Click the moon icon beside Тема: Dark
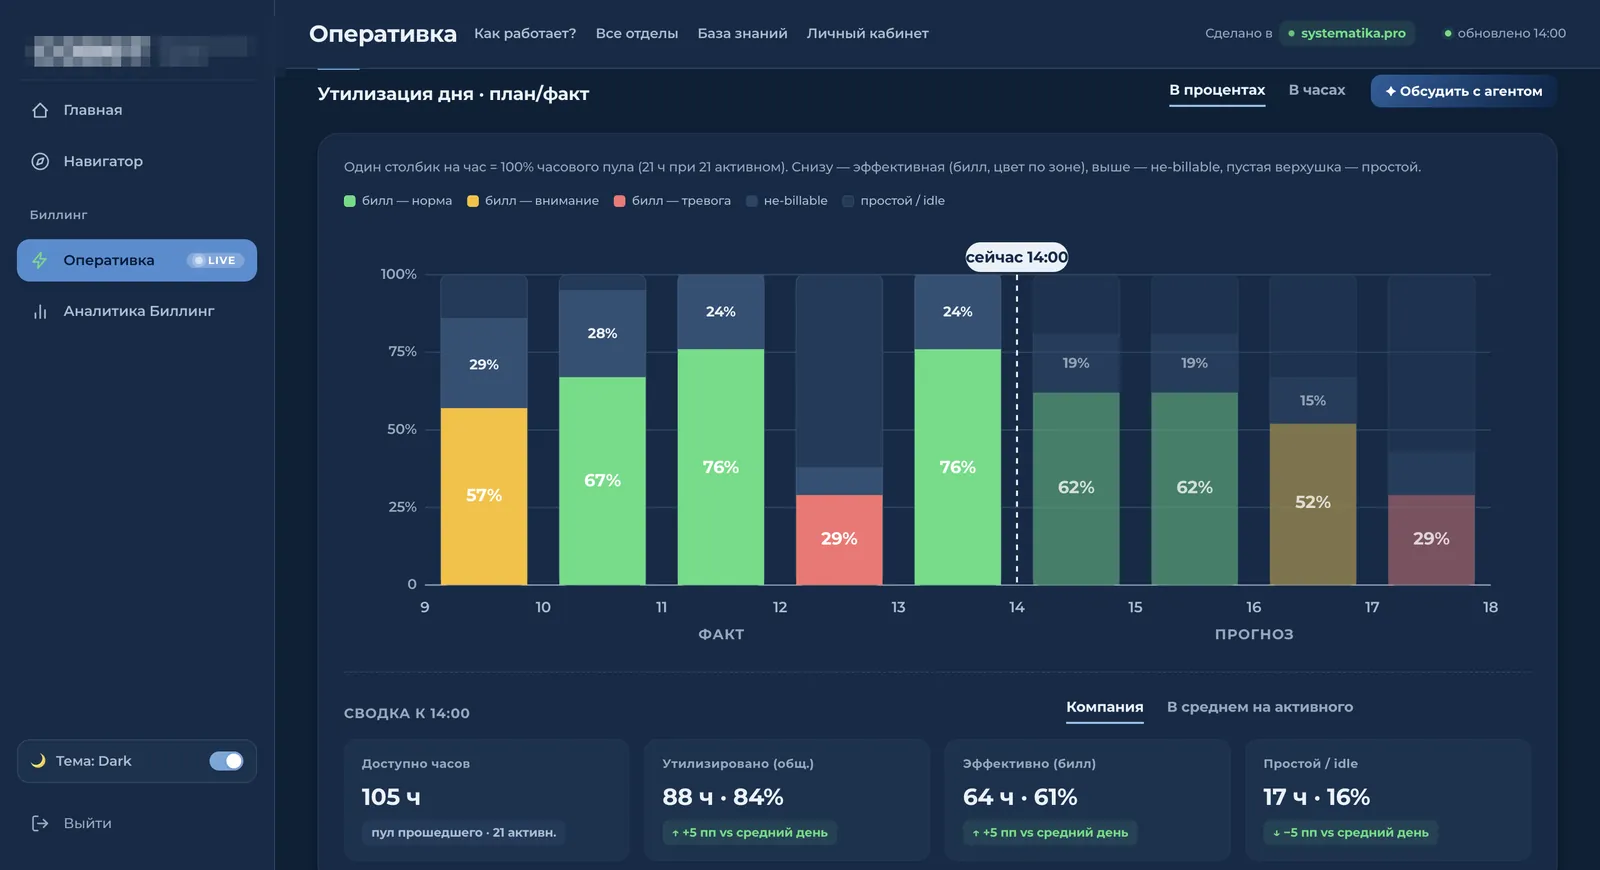Viewport: 1600px width, 870px height. click(38, 761)
